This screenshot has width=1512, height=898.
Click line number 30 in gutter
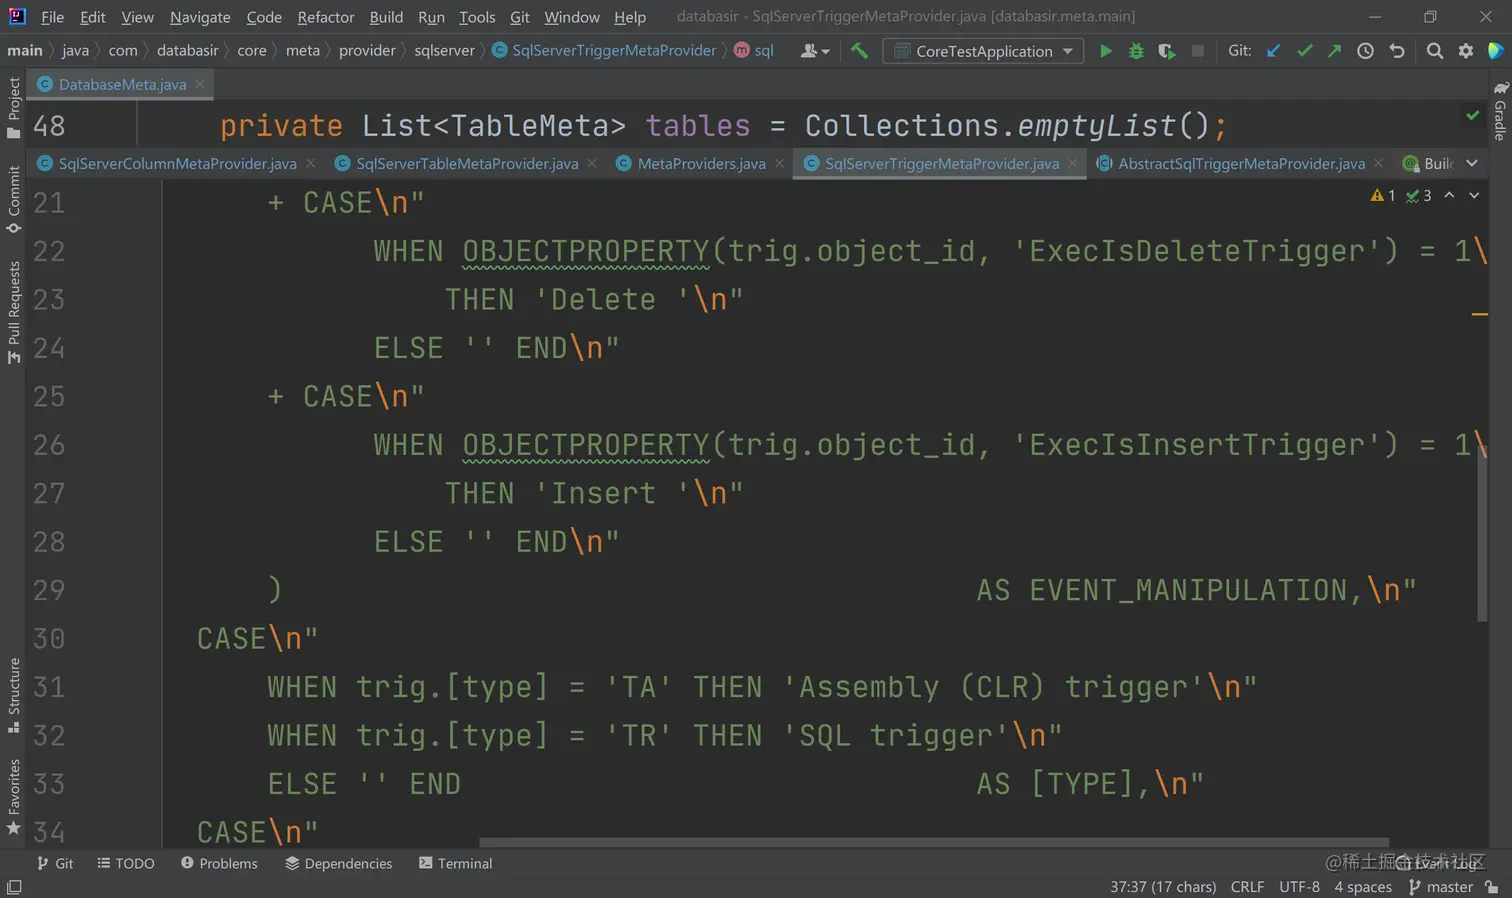pyautogui.click(x=49, y=638)
